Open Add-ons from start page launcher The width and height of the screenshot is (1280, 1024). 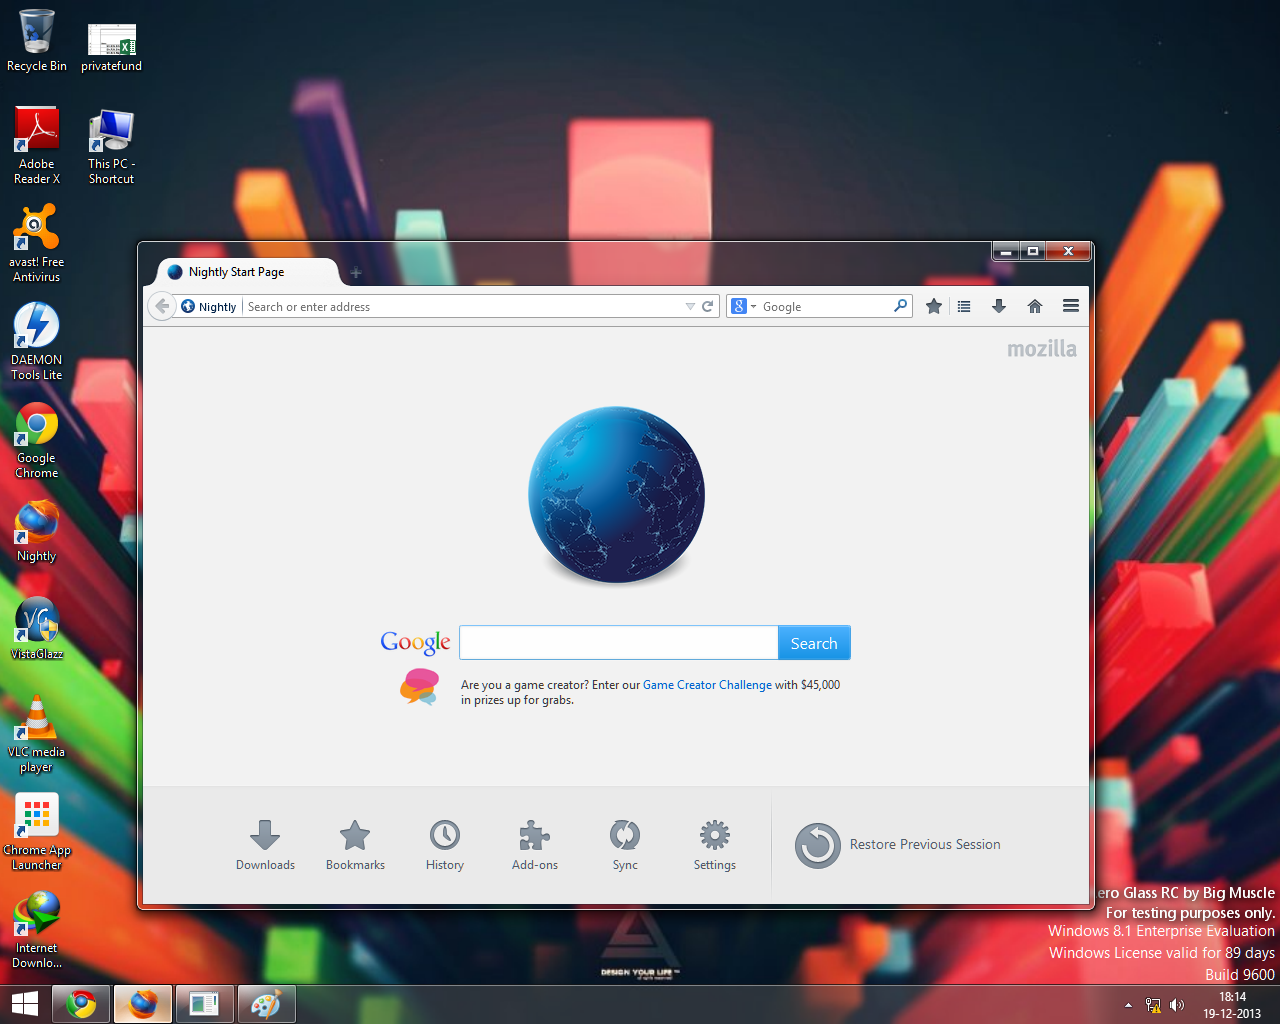[x=535, y=845]
